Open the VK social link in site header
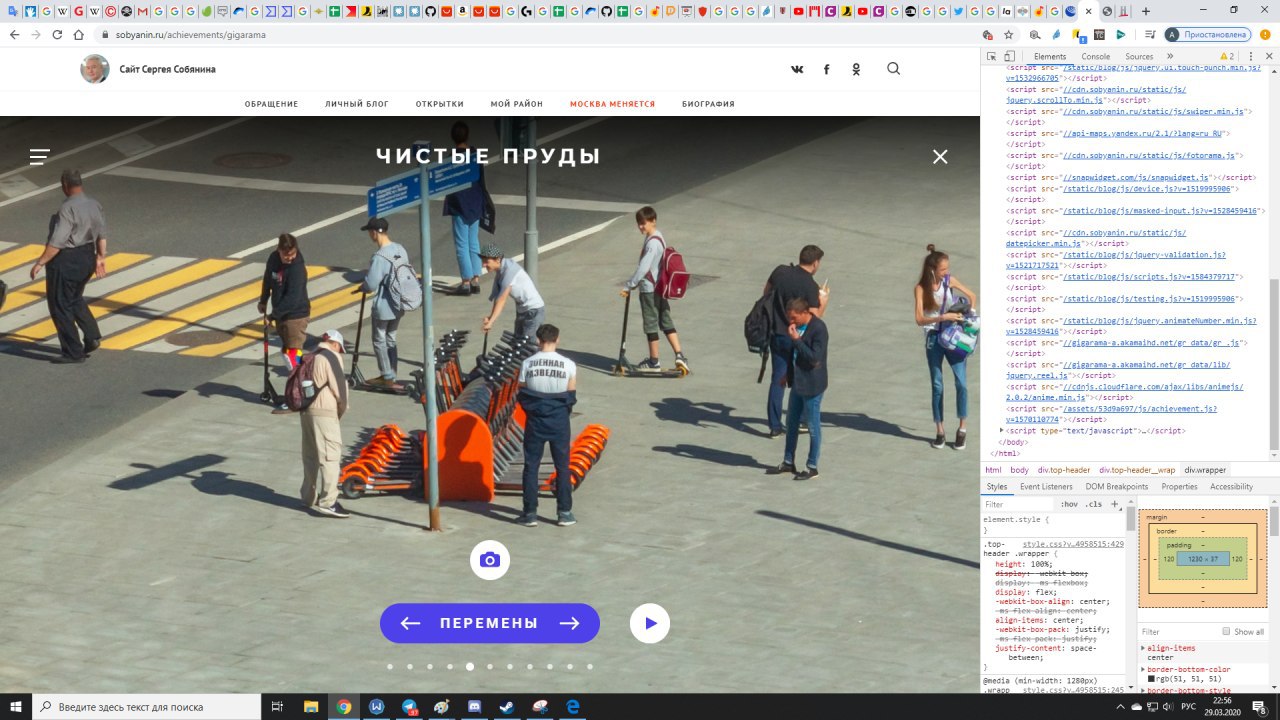Screen dimensions: 1280x720 click(797, 69)
